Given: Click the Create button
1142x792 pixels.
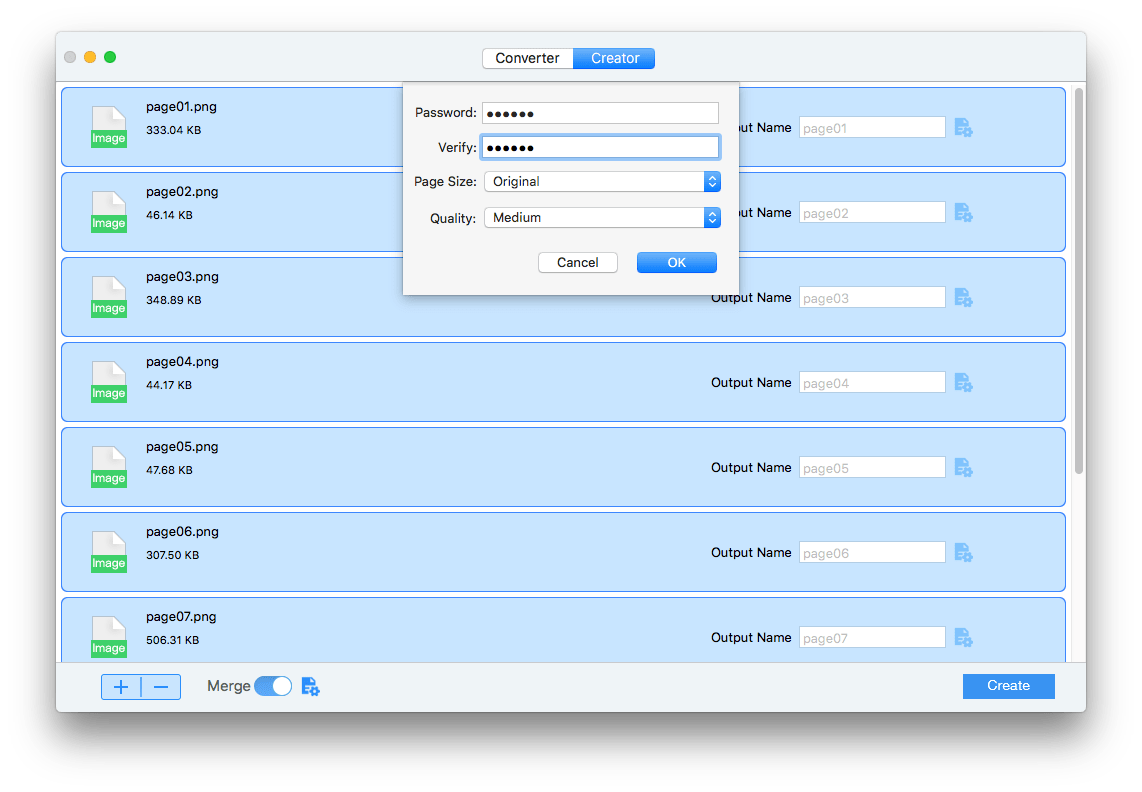Looking at the screenshot, I should 1008,686.
